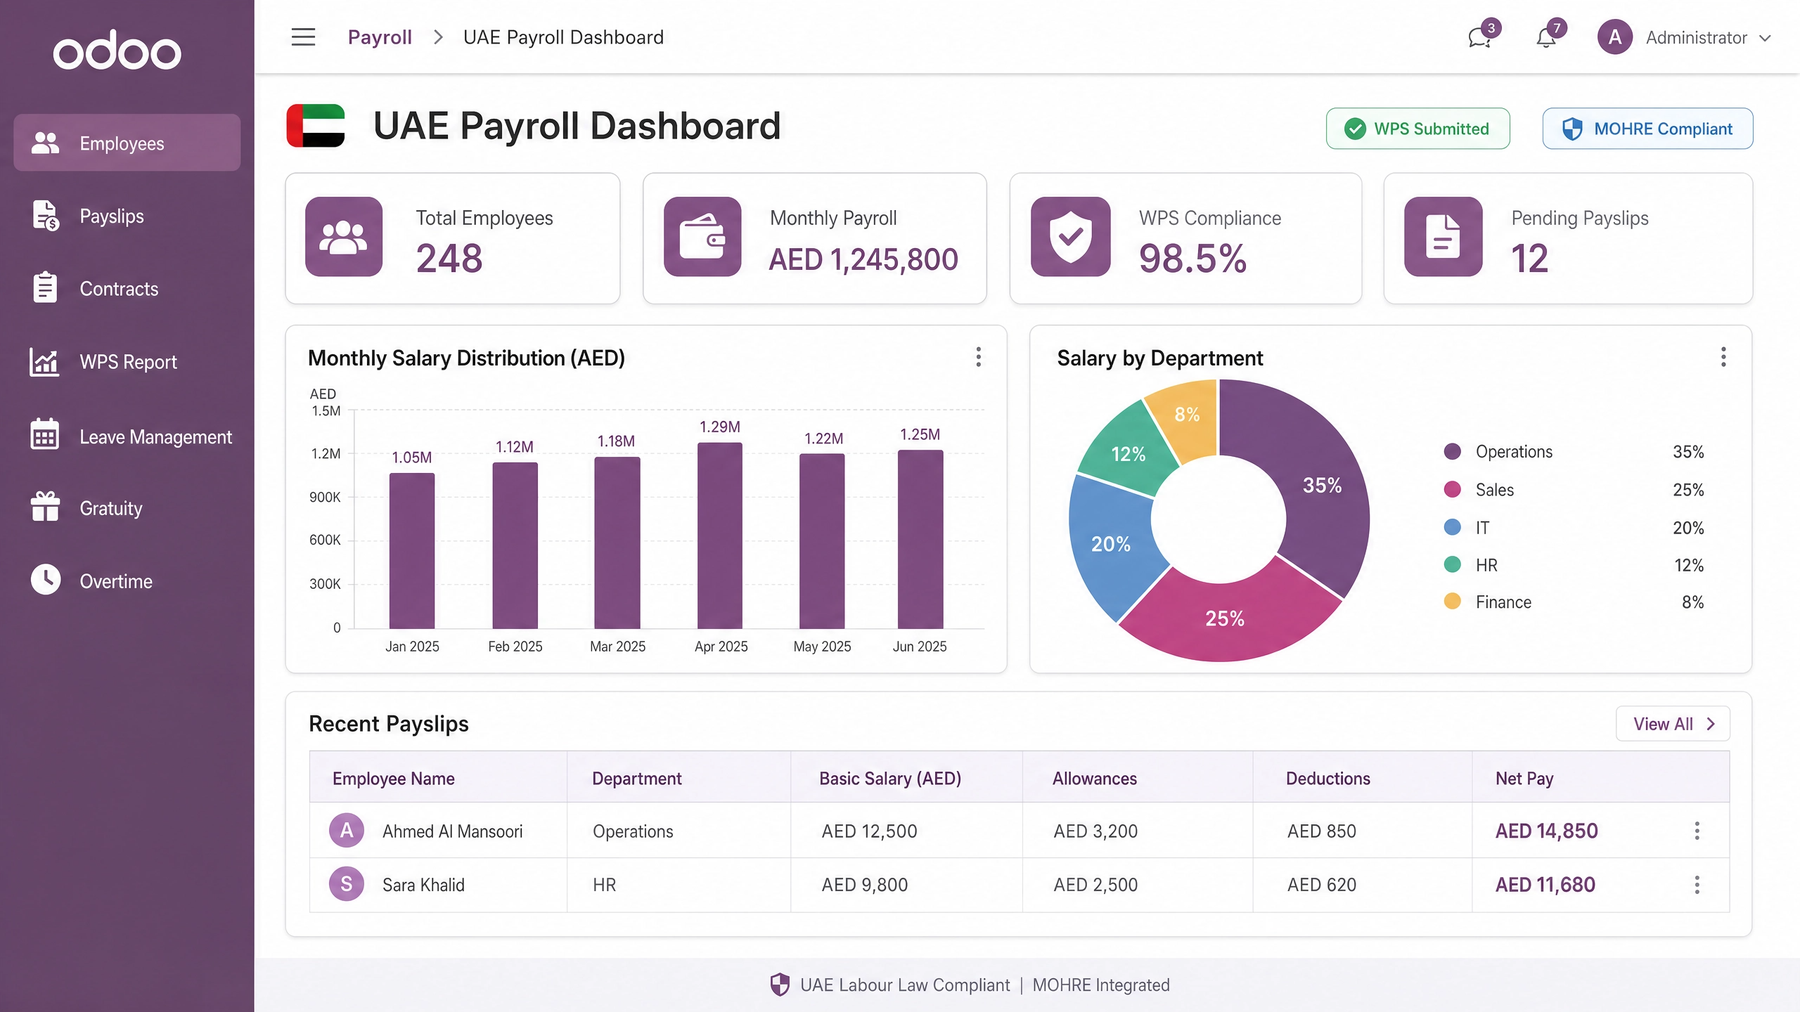Open Sara Khalid row options menu
This screenshot has width=1800, height=1012.
(1697, 885)
